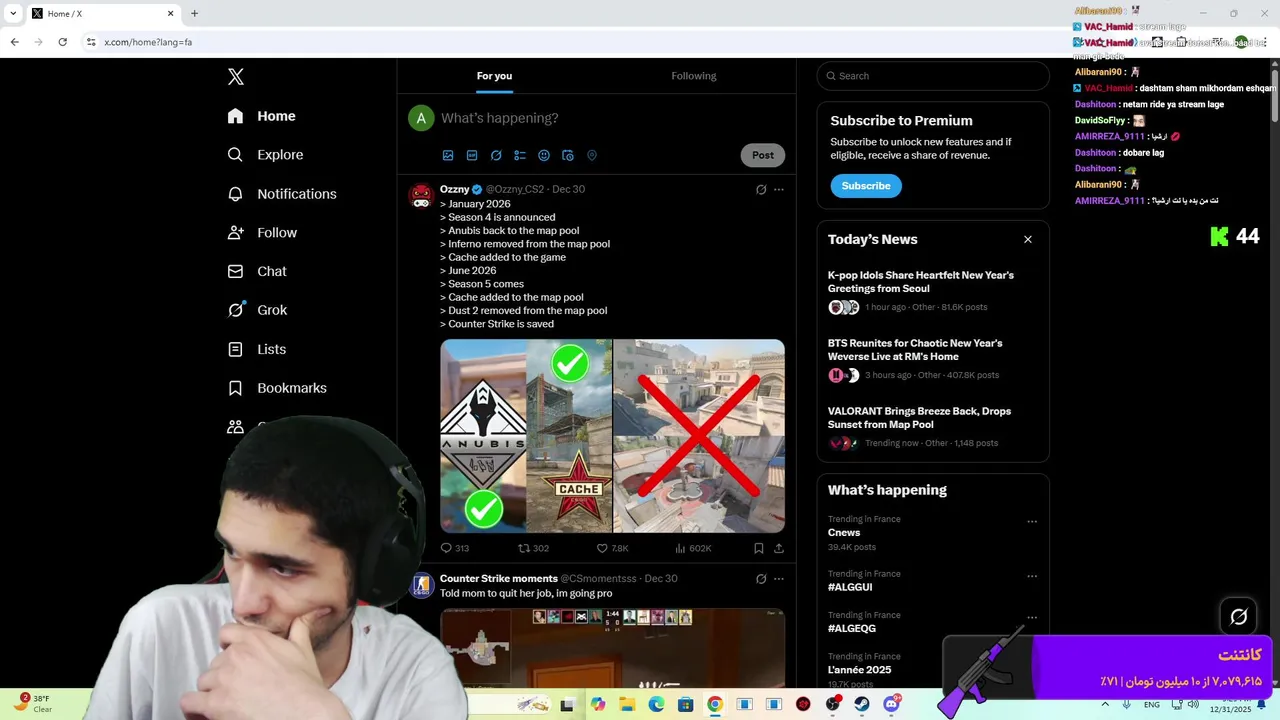Viewport: 1280px width, 720px height.
Task: Open more options on Counter Strike moments post
Action: [779, 579]
